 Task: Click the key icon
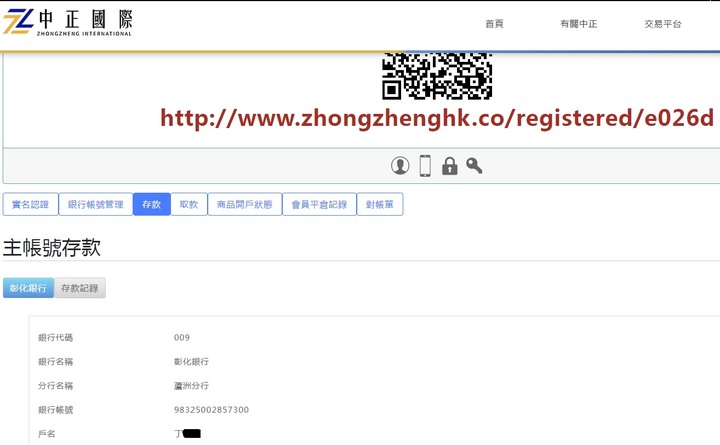tap(474, 165)
